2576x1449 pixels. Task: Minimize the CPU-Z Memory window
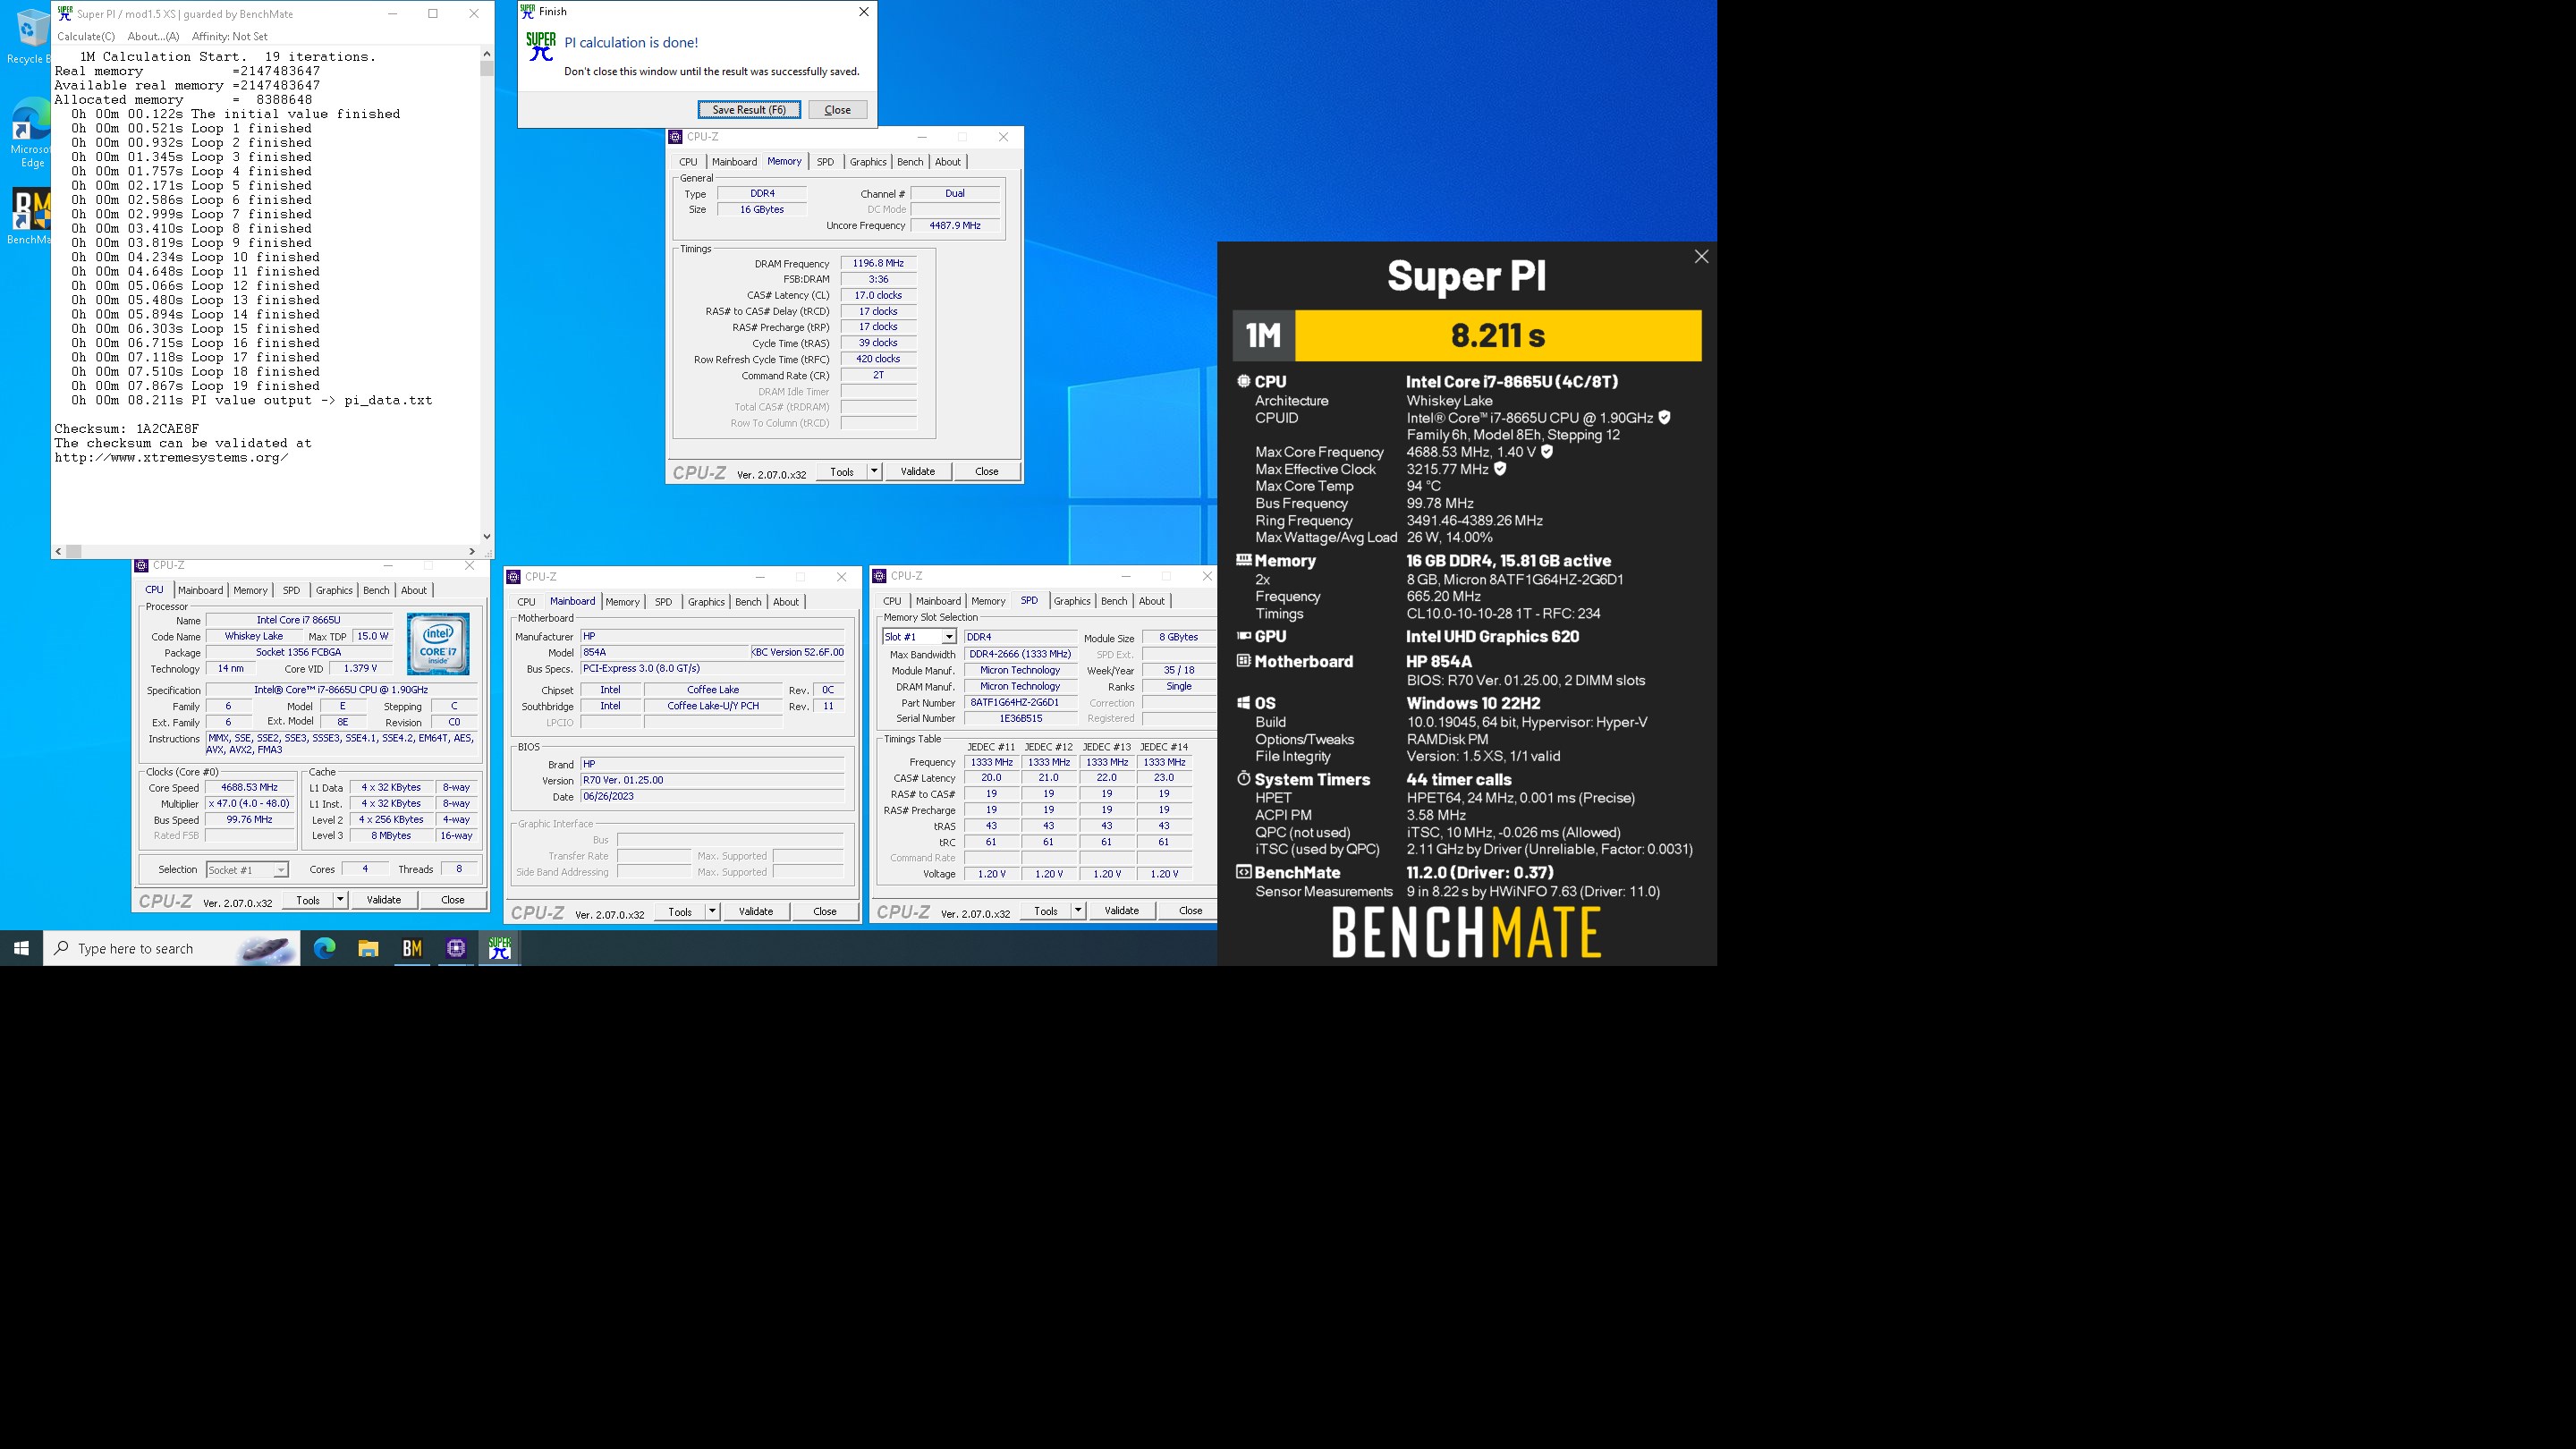[x=922, y=137]
